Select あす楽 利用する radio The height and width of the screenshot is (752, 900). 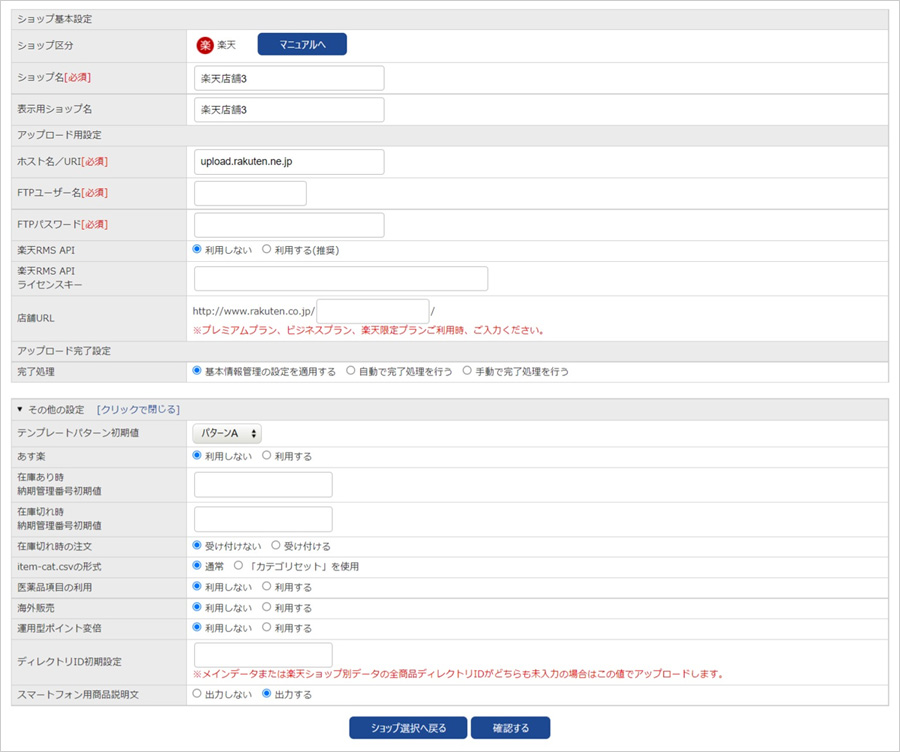266,455
